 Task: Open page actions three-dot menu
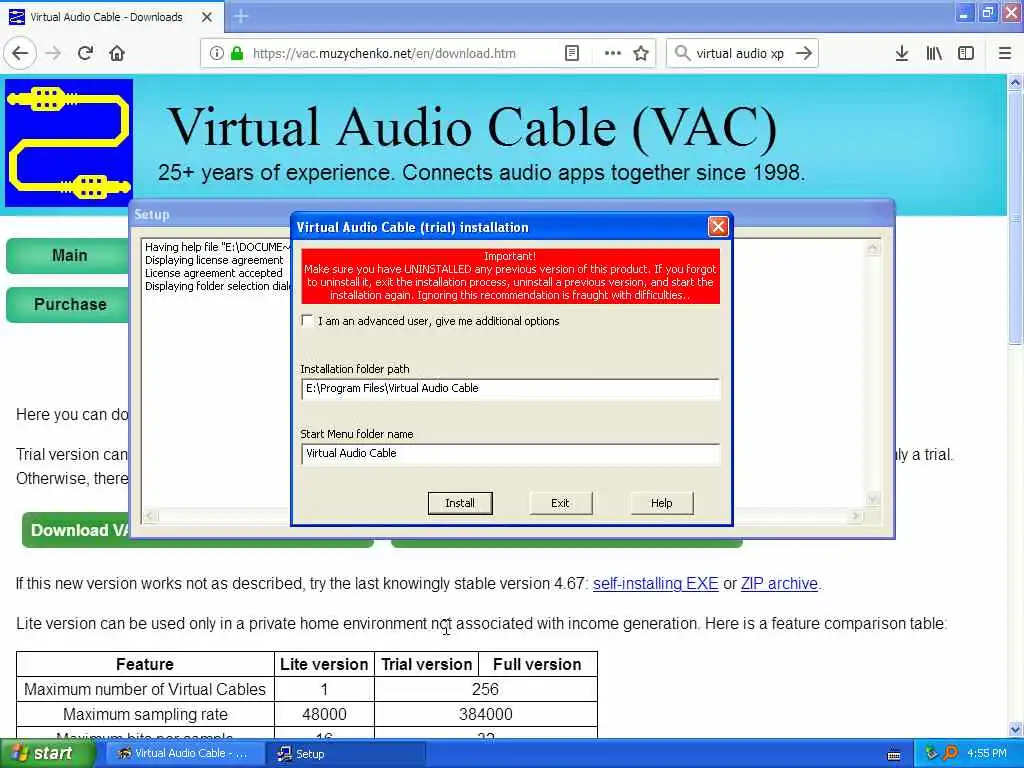click(613, 53)
